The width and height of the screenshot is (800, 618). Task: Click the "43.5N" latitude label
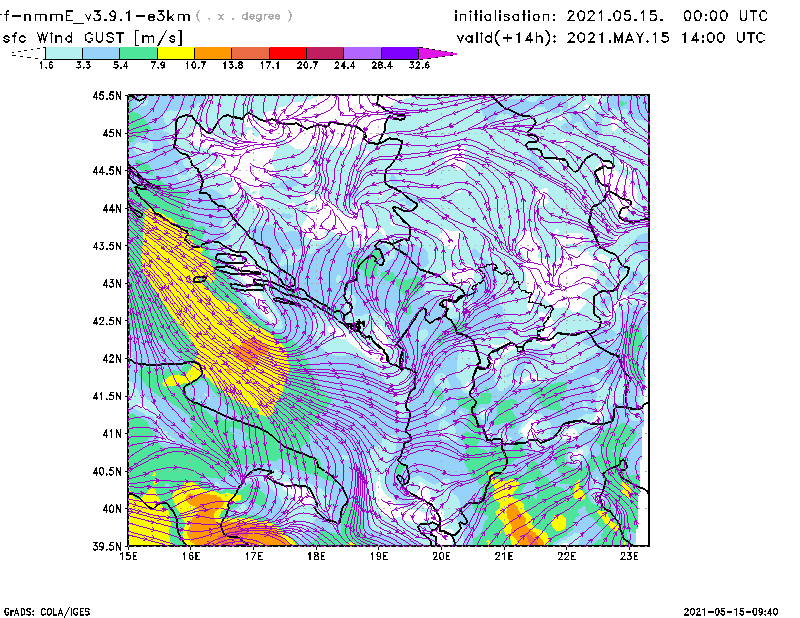107,246
